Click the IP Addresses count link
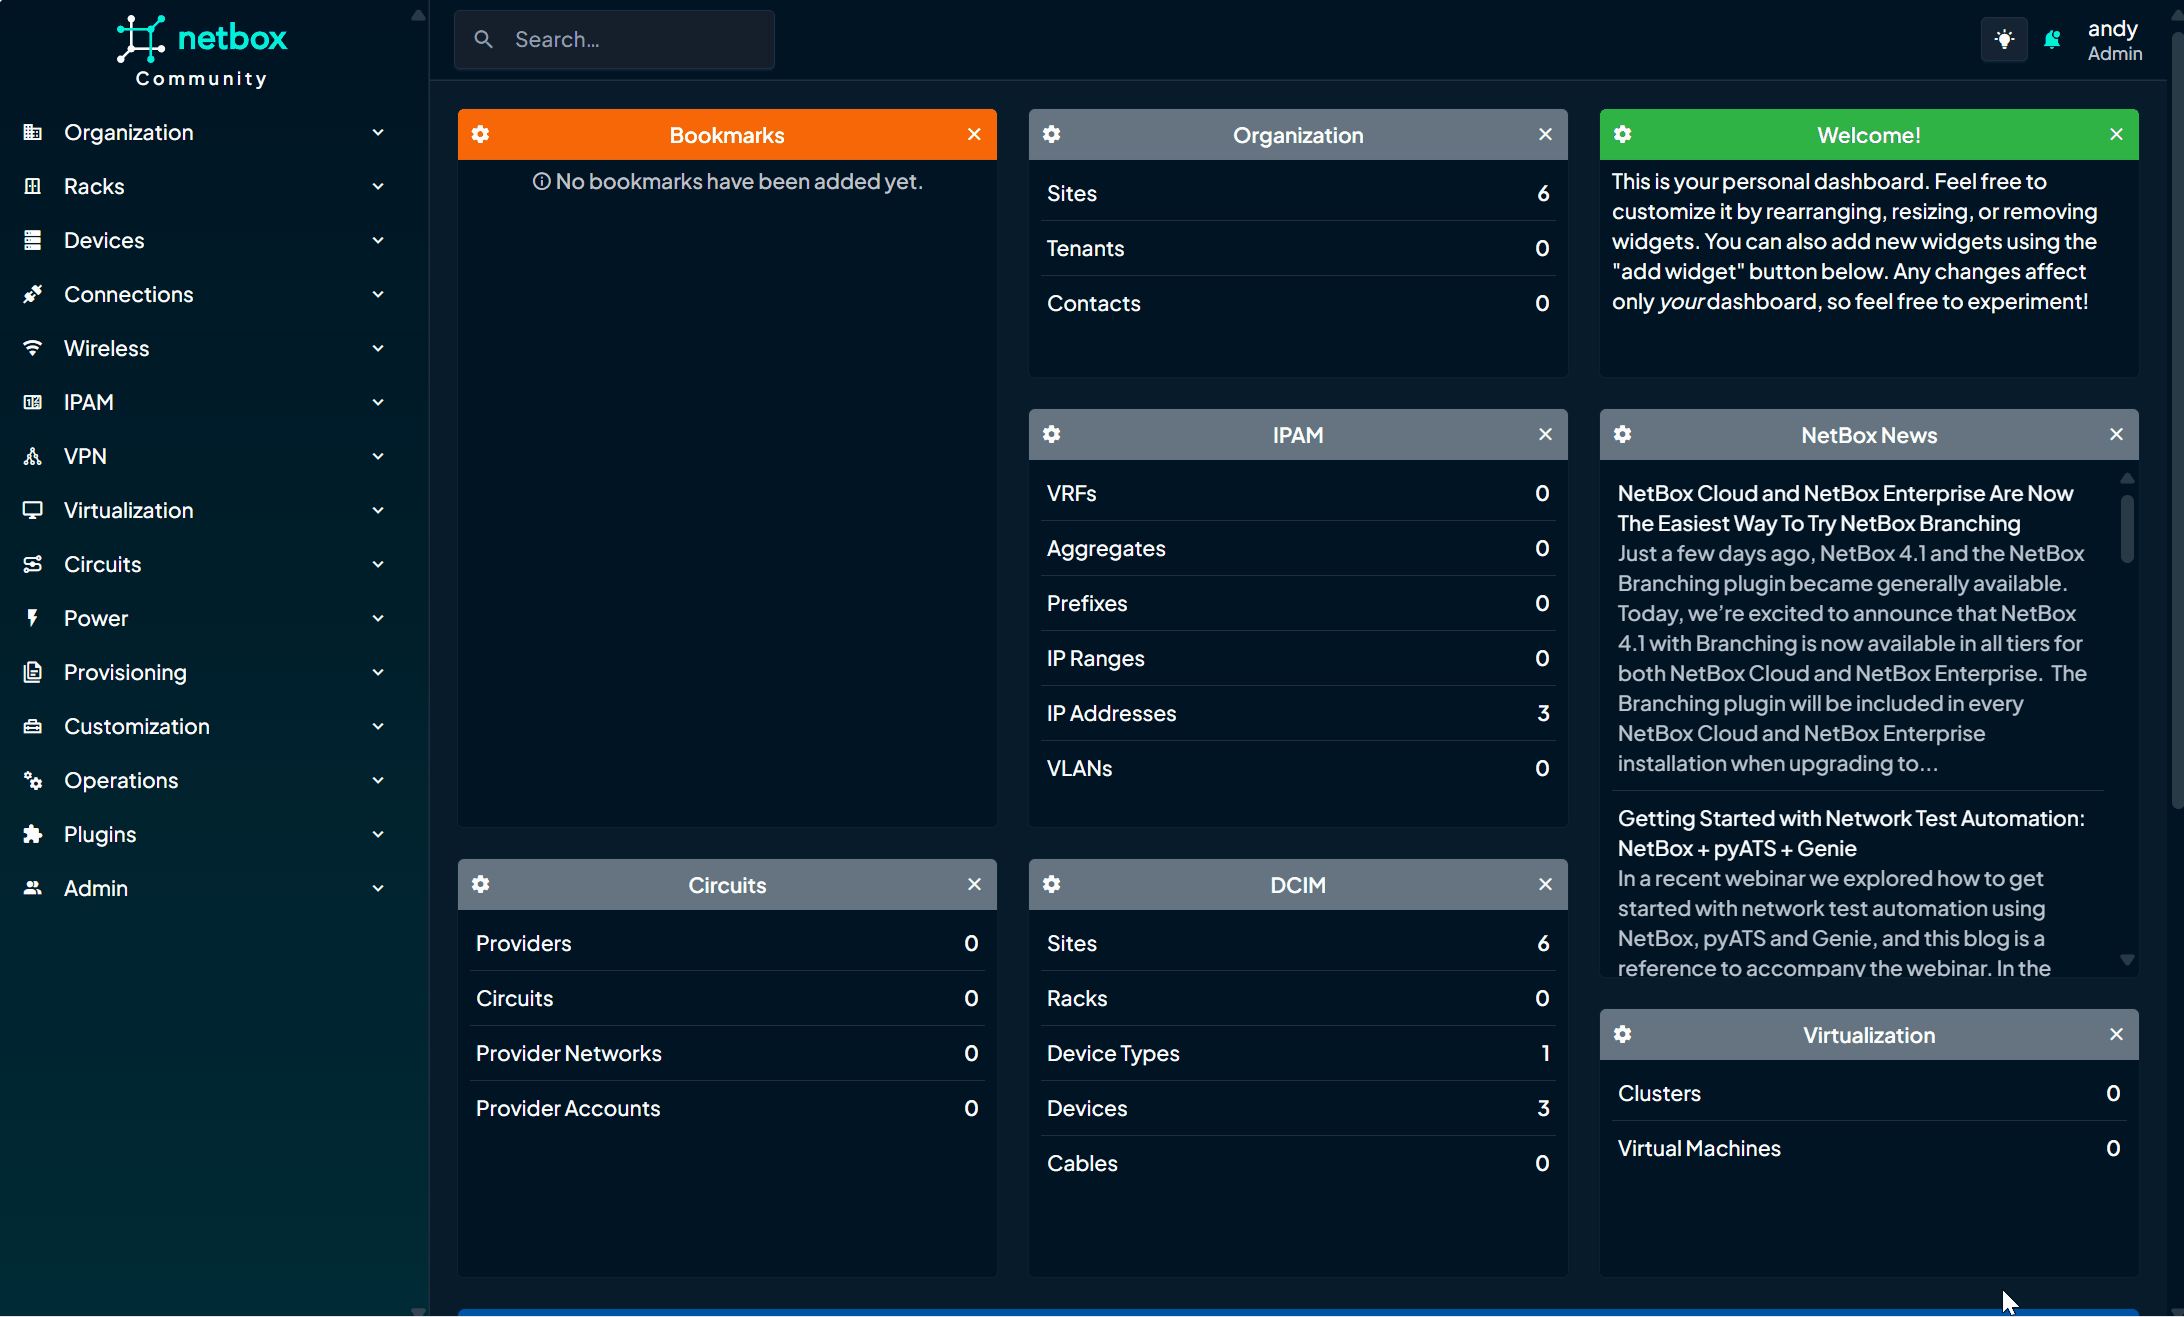The height and width of the screenshot is (1317, 2184). [x=1538, y=713]
